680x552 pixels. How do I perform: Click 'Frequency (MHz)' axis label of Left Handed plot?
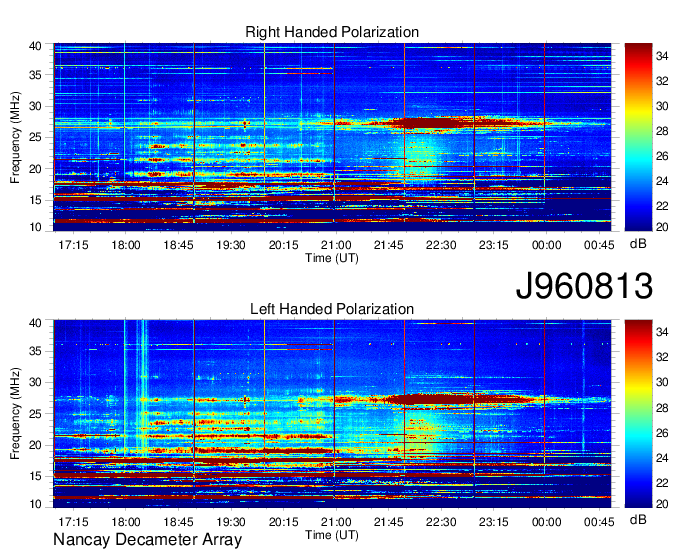(x=15, y=414)
